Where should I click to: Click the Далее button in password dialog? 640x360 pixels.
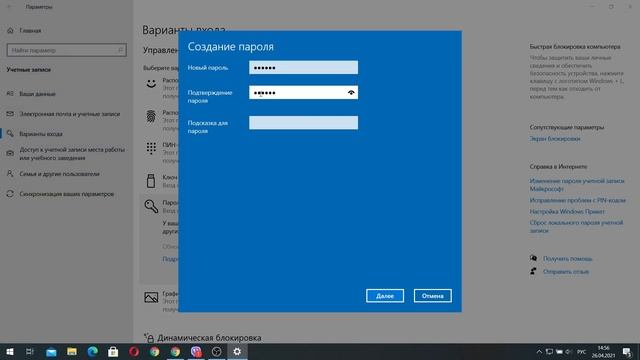tap(385, 296)
